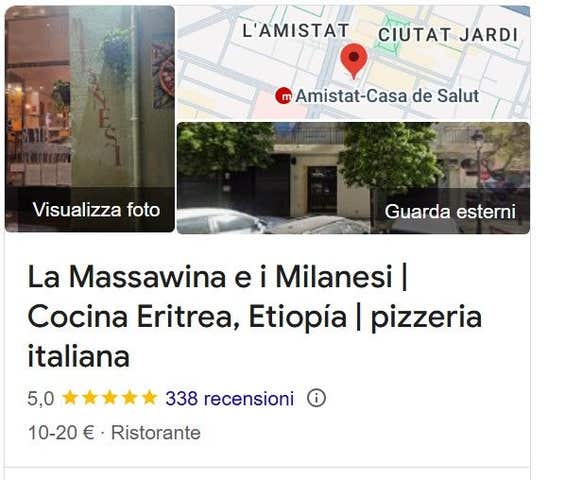
Task: Click the Amistat-Casa de Salut station label
Action: (x=387, y=96)
